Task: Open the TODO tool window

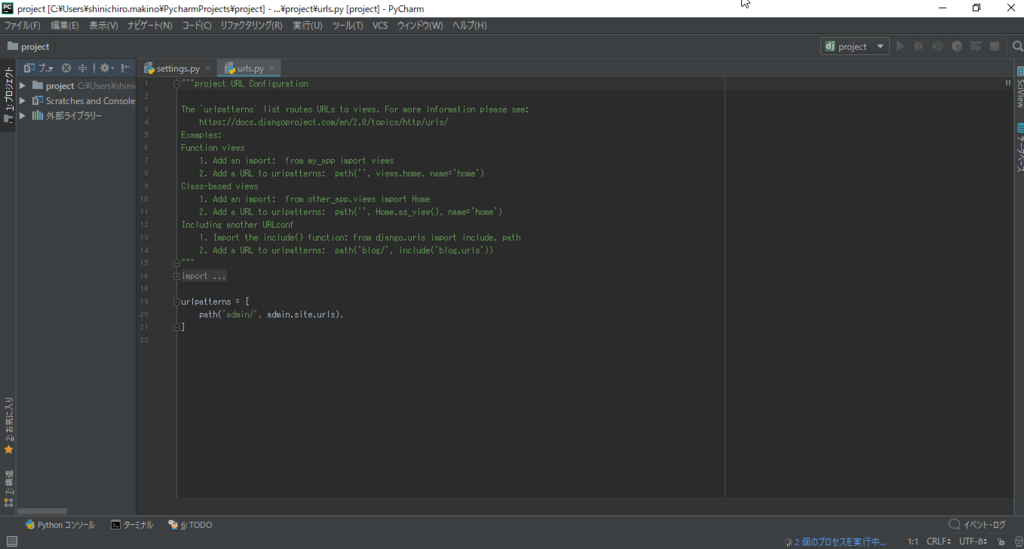Action: (x=191, y=525)
